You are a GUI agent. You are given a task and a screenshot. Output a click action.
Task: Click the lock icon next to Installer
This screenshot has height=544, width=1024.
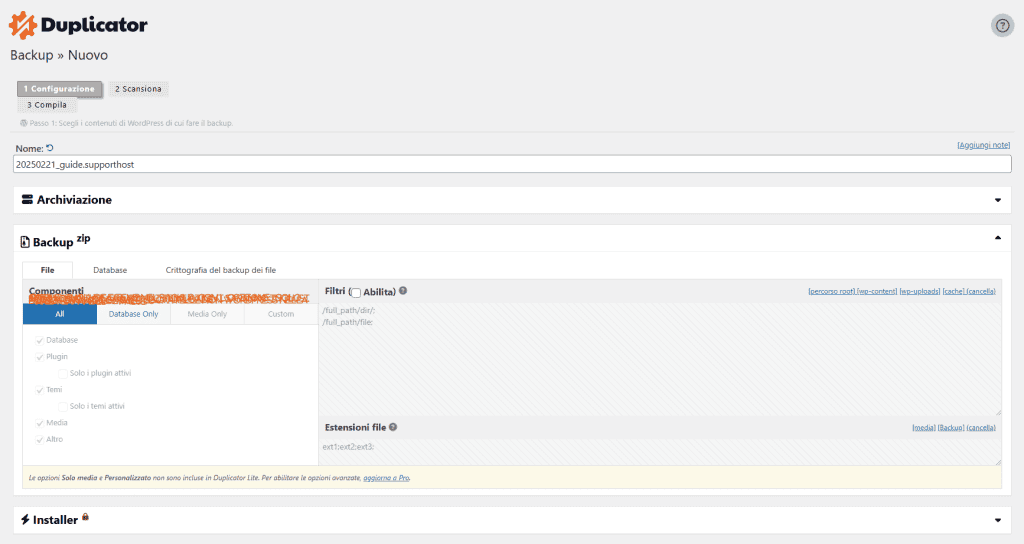pyautogui.click(x=85, y=517)
